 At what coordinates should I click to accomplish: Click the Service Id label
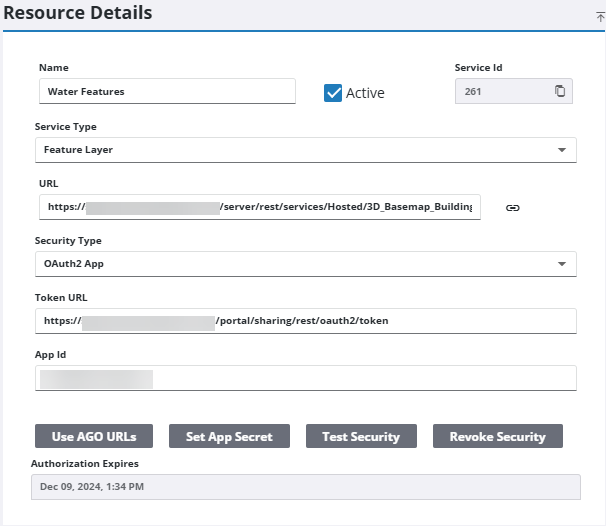pyautogui.click(x=478, y=68)
